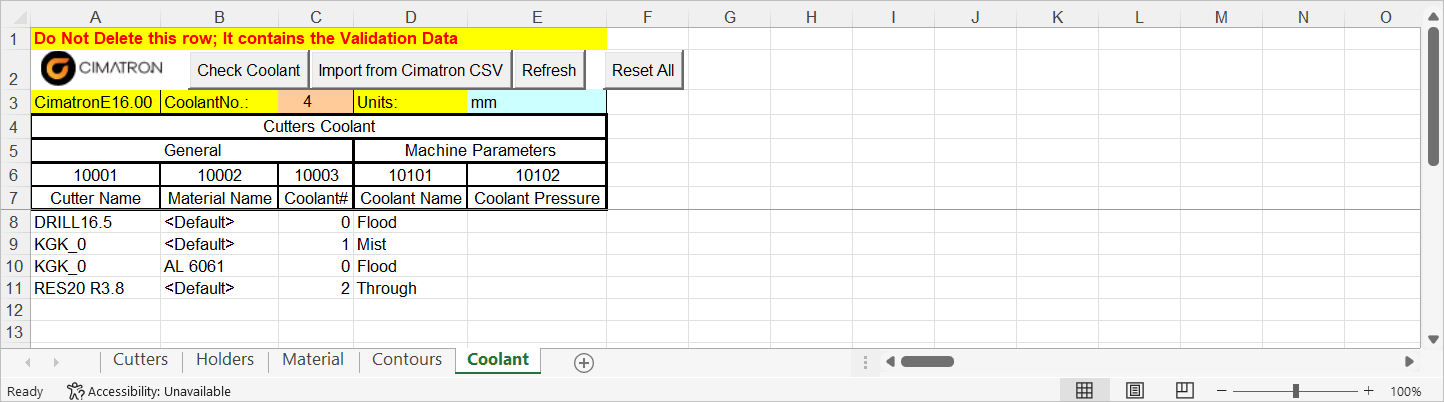1444x402 pixels.
Task: Click the Cimatron logo image
Action: tap(103, 69)
